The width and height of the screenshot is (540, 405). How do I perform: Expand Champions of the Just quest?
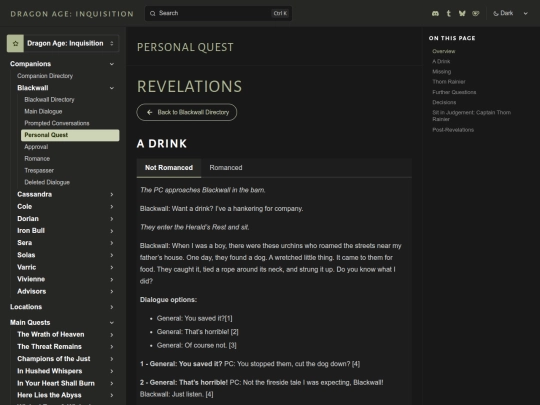coord(112,359)
